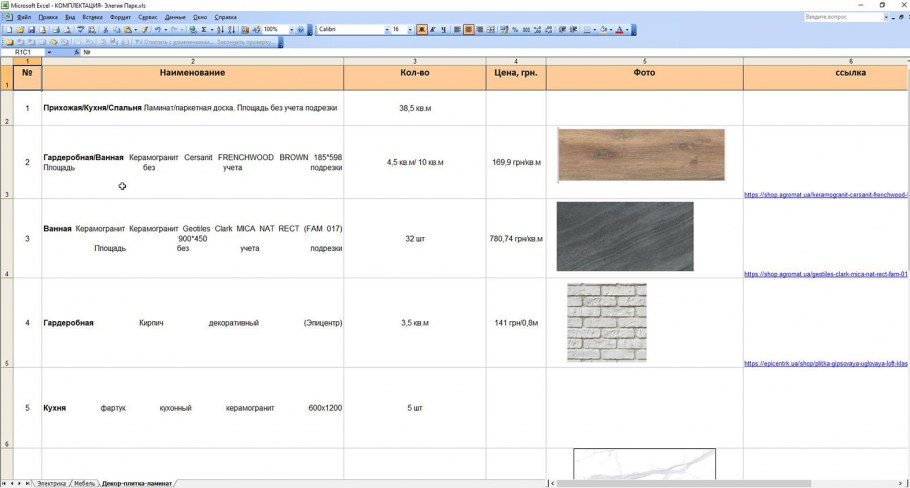Image resolution: width=910 pixels, height=488 pixels.
Task: Apply comma thousands separator style
Action: coord(526,29)
